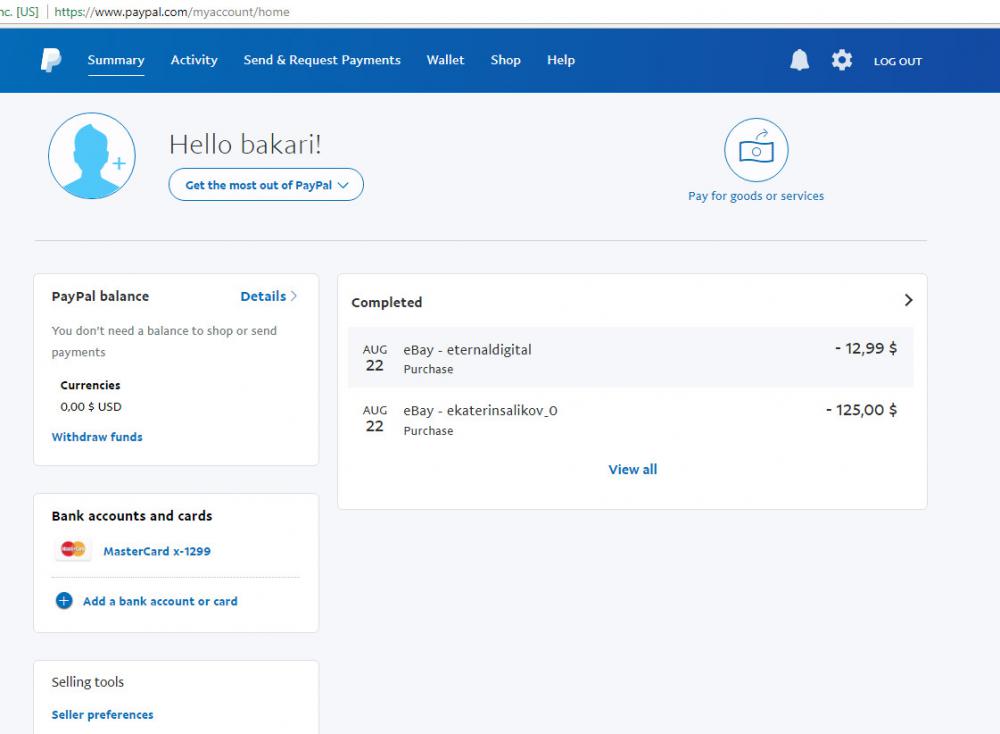The image size is (1000, 734).
Task: Click the profile avatar photo icon
Action: (x=91, y=156)
